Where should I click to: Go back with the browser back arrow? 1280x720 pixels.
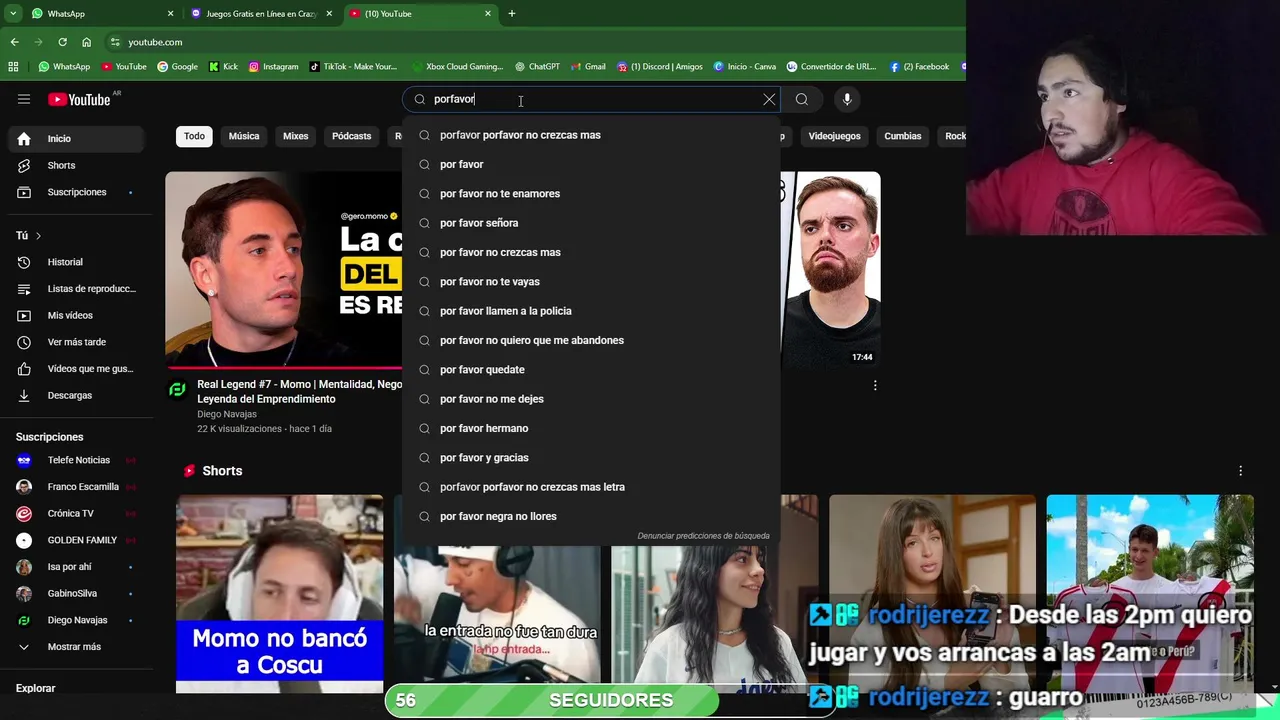click(14, 42)
